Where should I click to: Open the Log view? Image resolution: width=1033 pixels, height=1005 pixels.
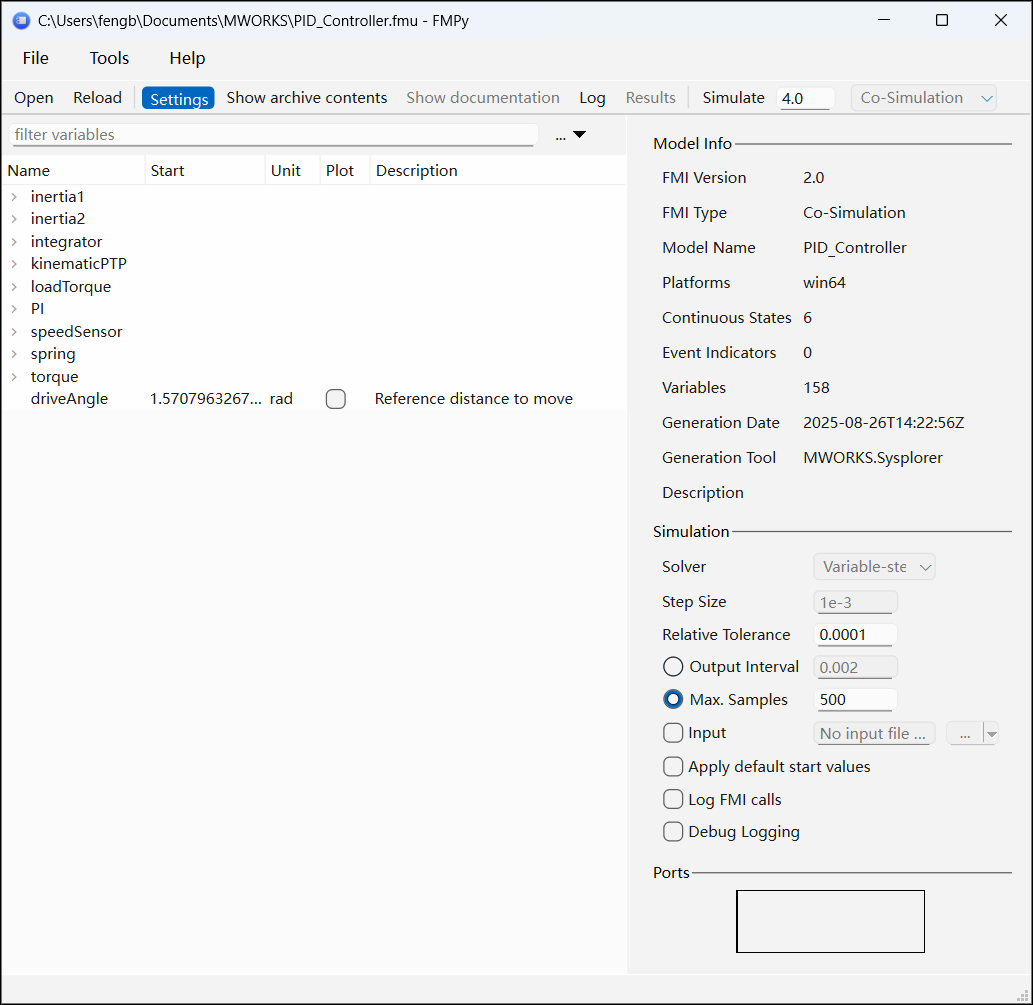(592, 98)
